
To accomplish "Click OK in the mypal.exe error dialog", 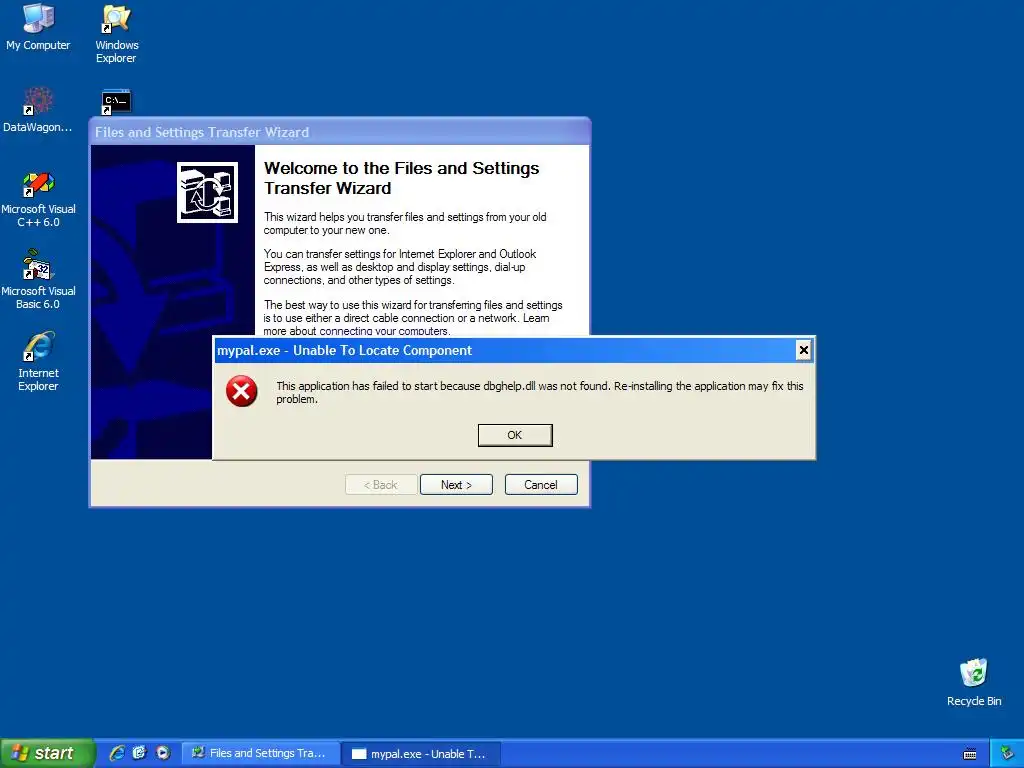I will [515, 435].
